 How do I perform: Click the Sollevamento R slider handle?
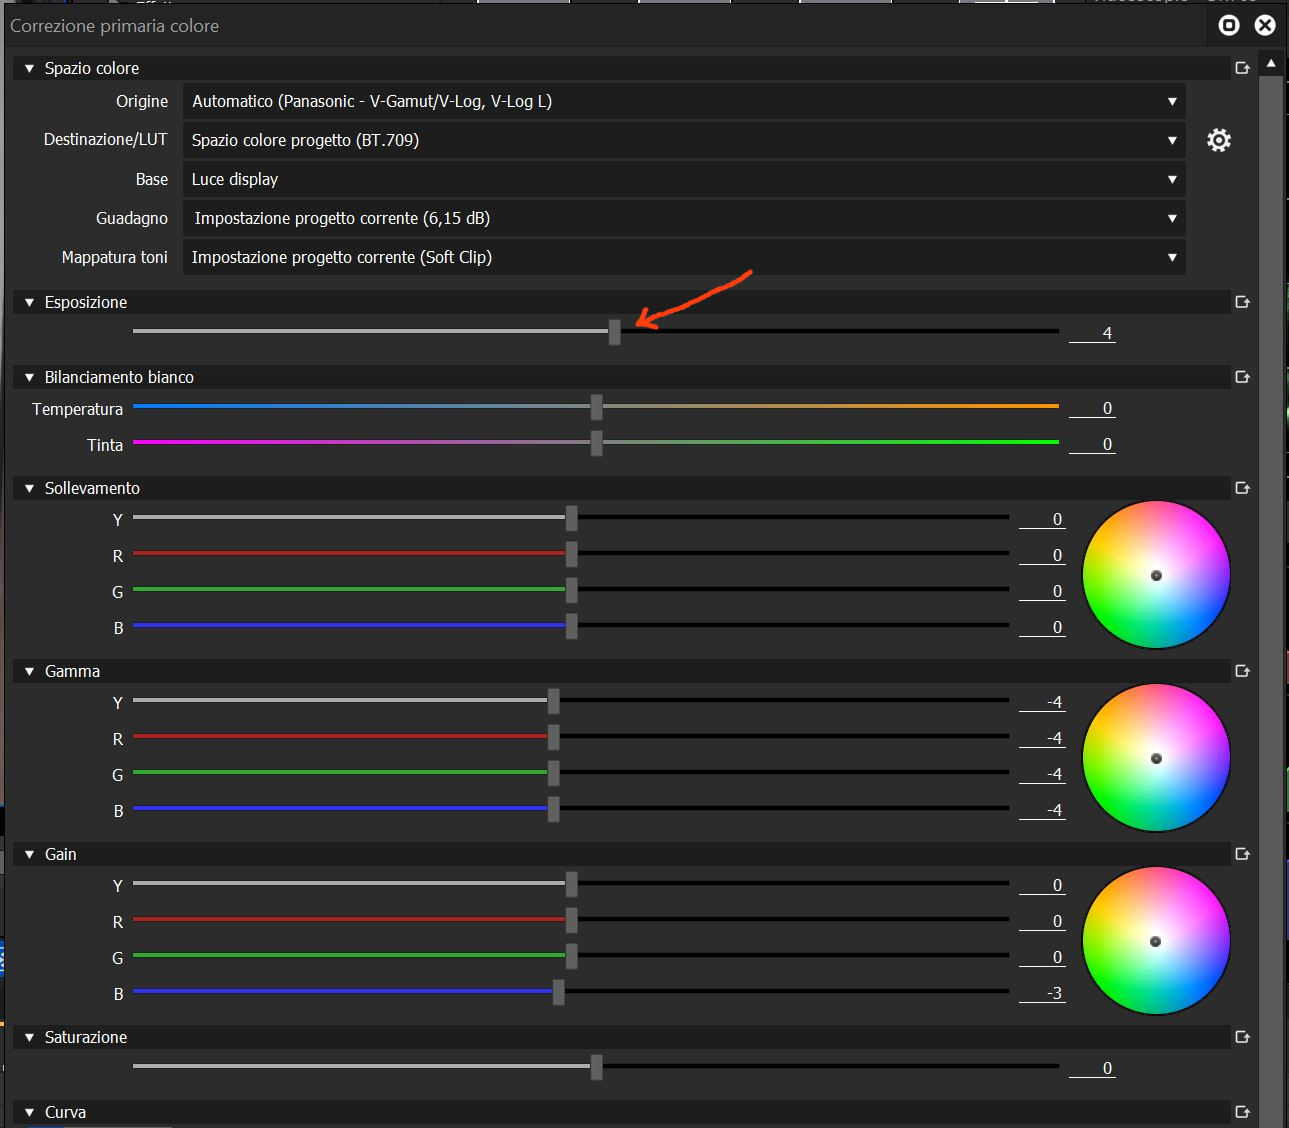point(572,554)
